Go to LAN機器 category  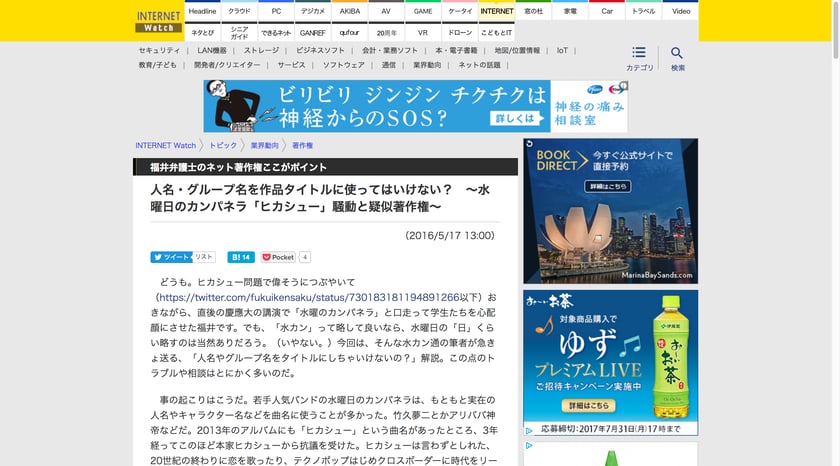pos(212,50)
